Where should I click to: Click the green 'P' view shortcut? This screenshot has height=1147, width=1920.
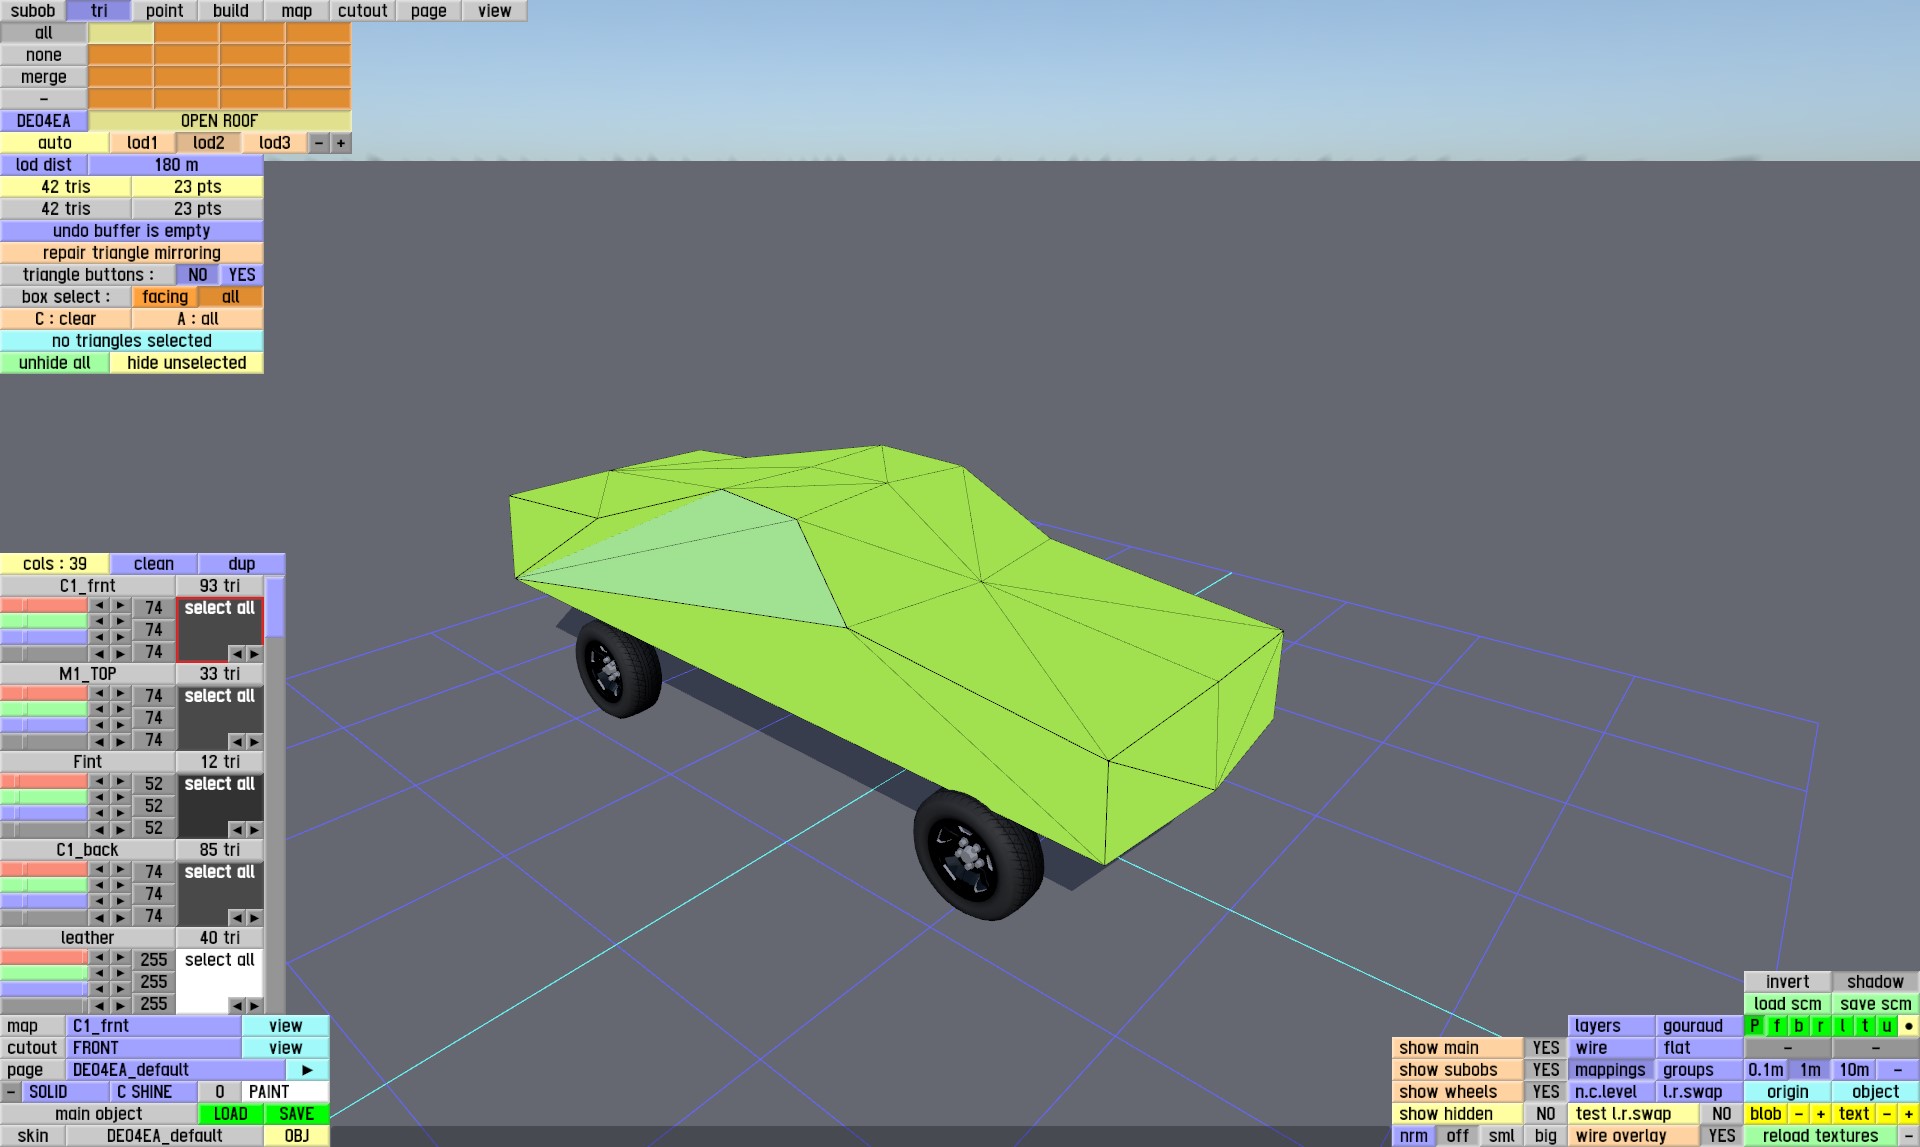(x=1754, y=1026)
